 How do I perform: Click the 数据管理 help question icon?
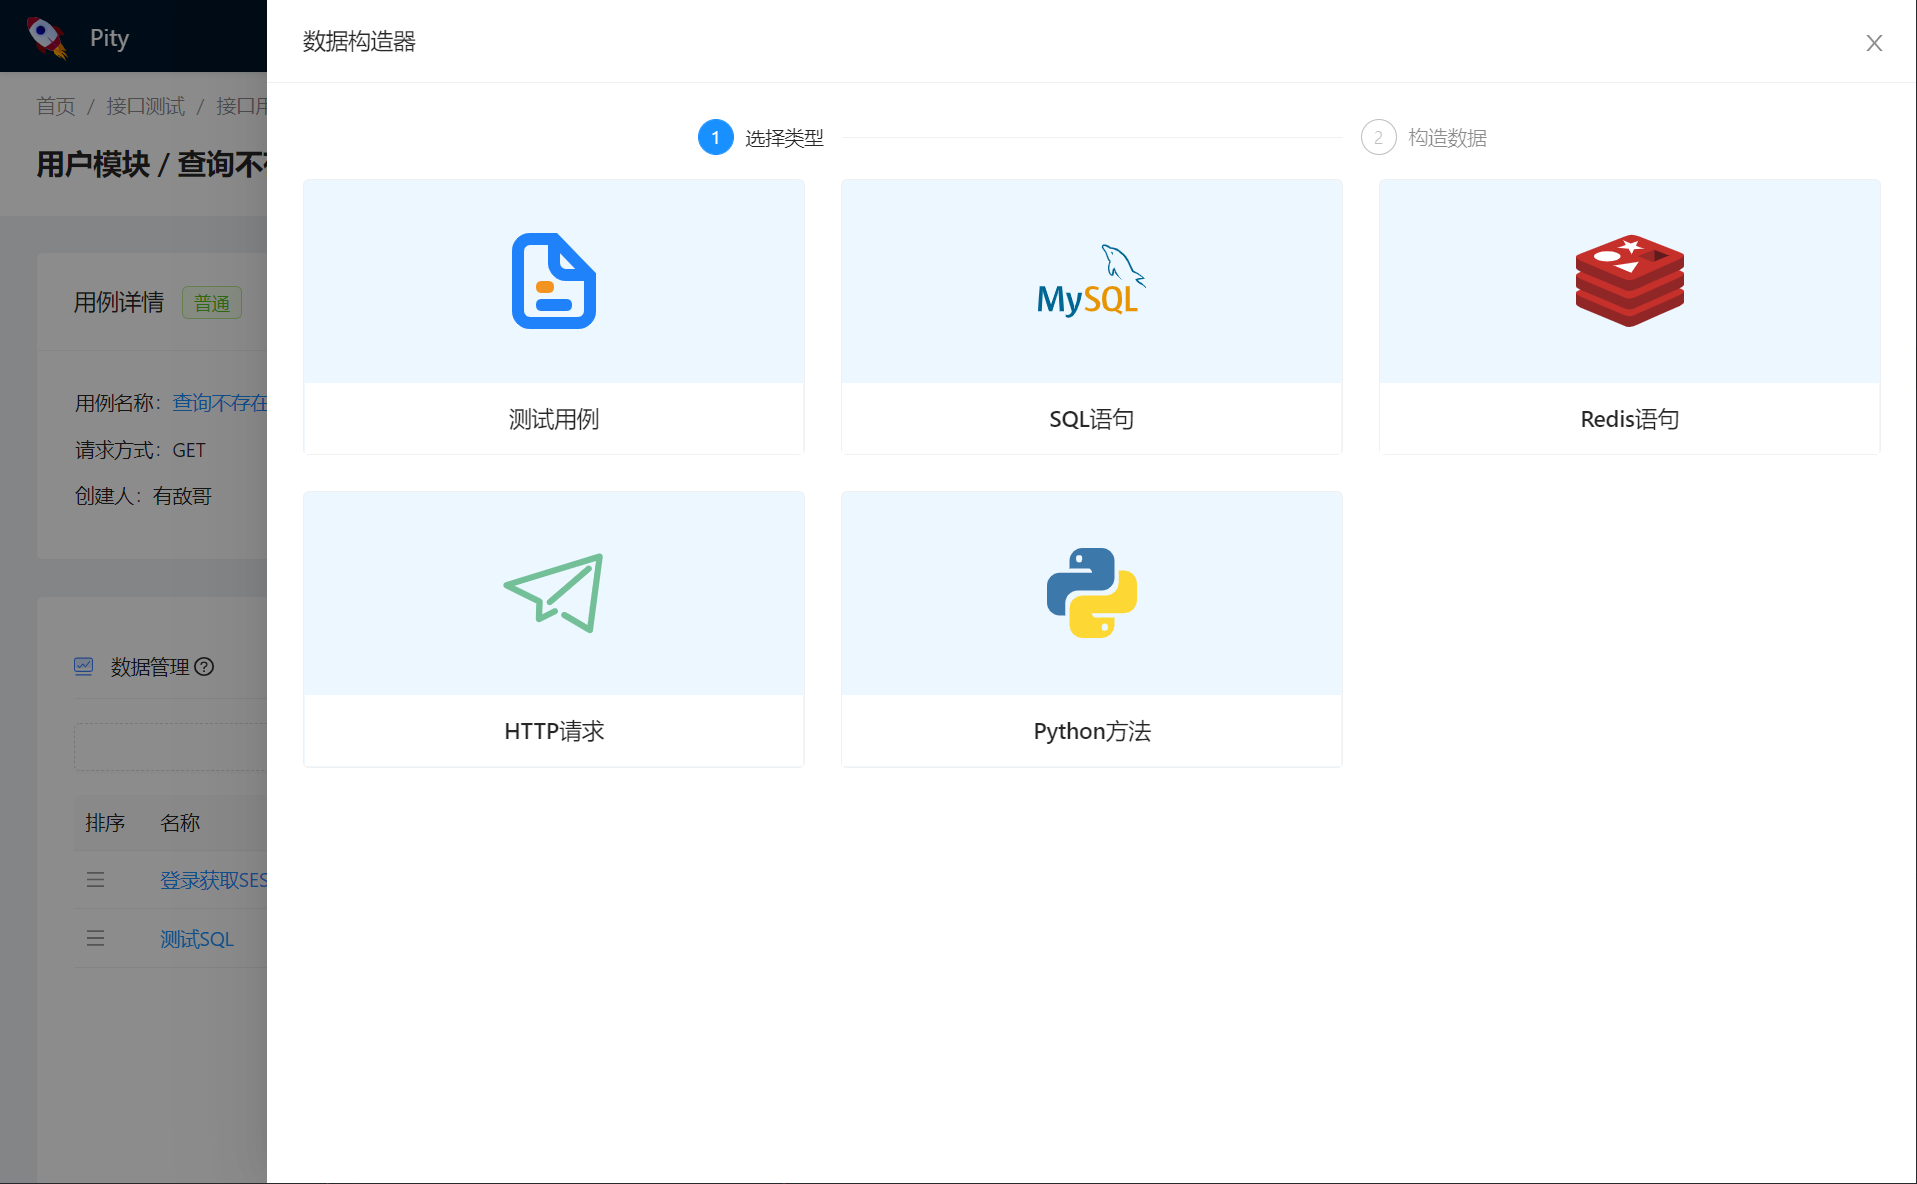coord(204,666)
